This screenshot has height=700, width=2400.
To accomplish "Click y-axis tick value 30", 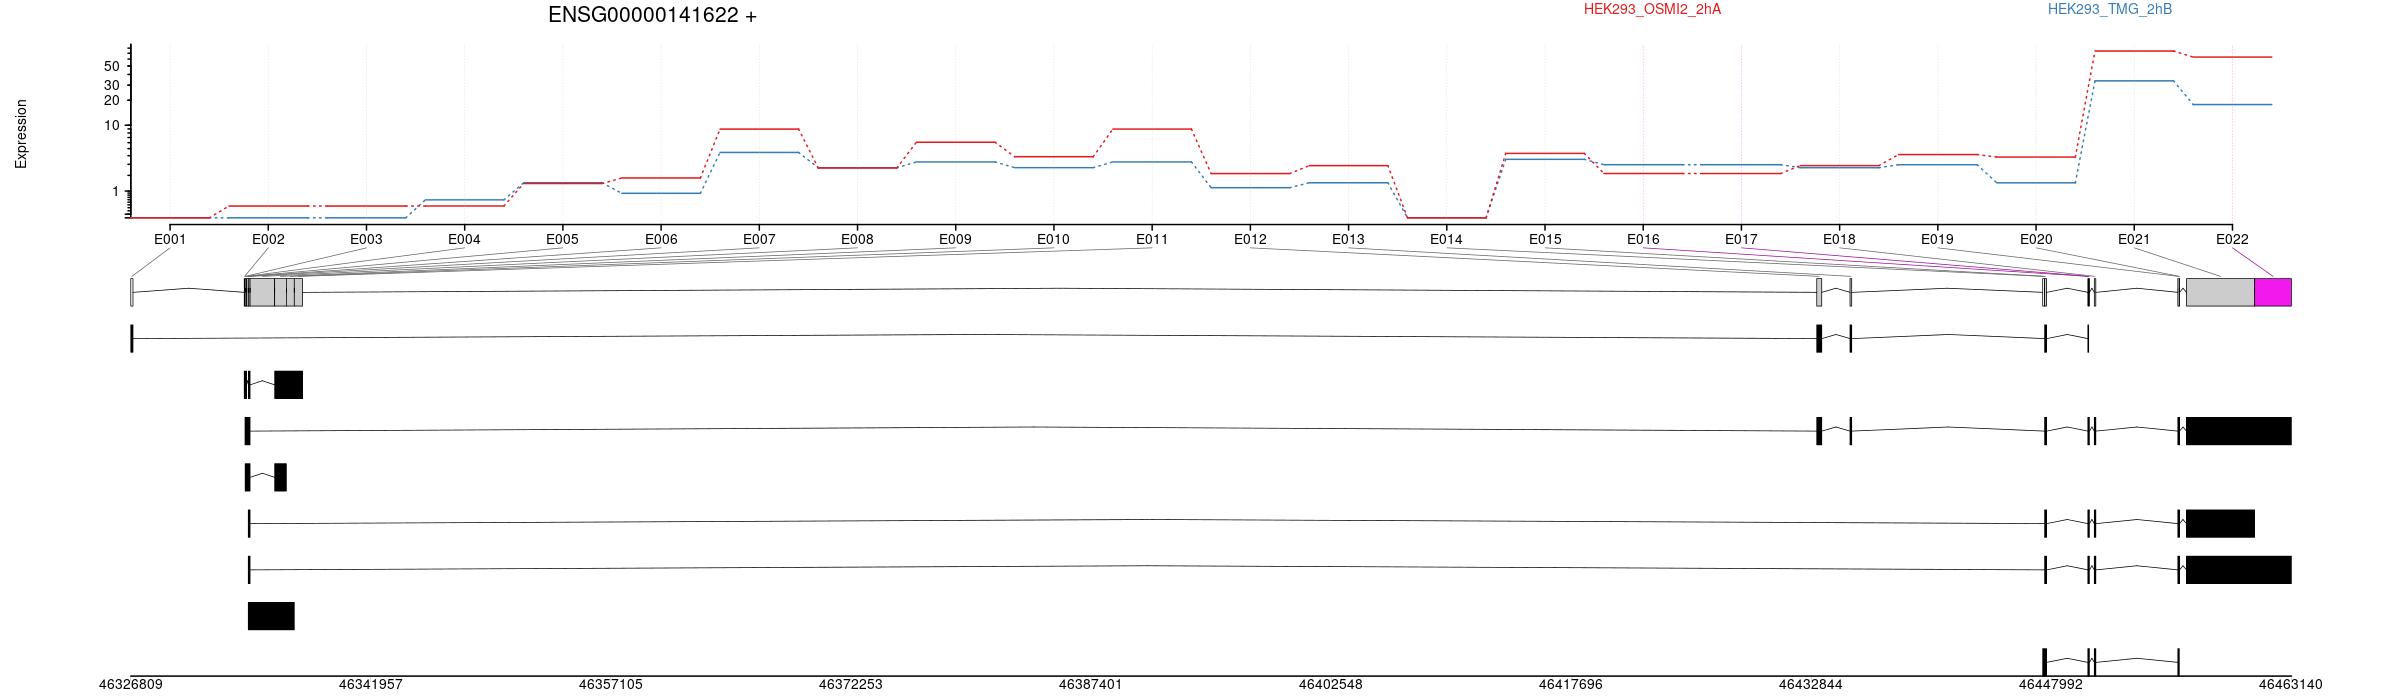I will tap(112, 86).
